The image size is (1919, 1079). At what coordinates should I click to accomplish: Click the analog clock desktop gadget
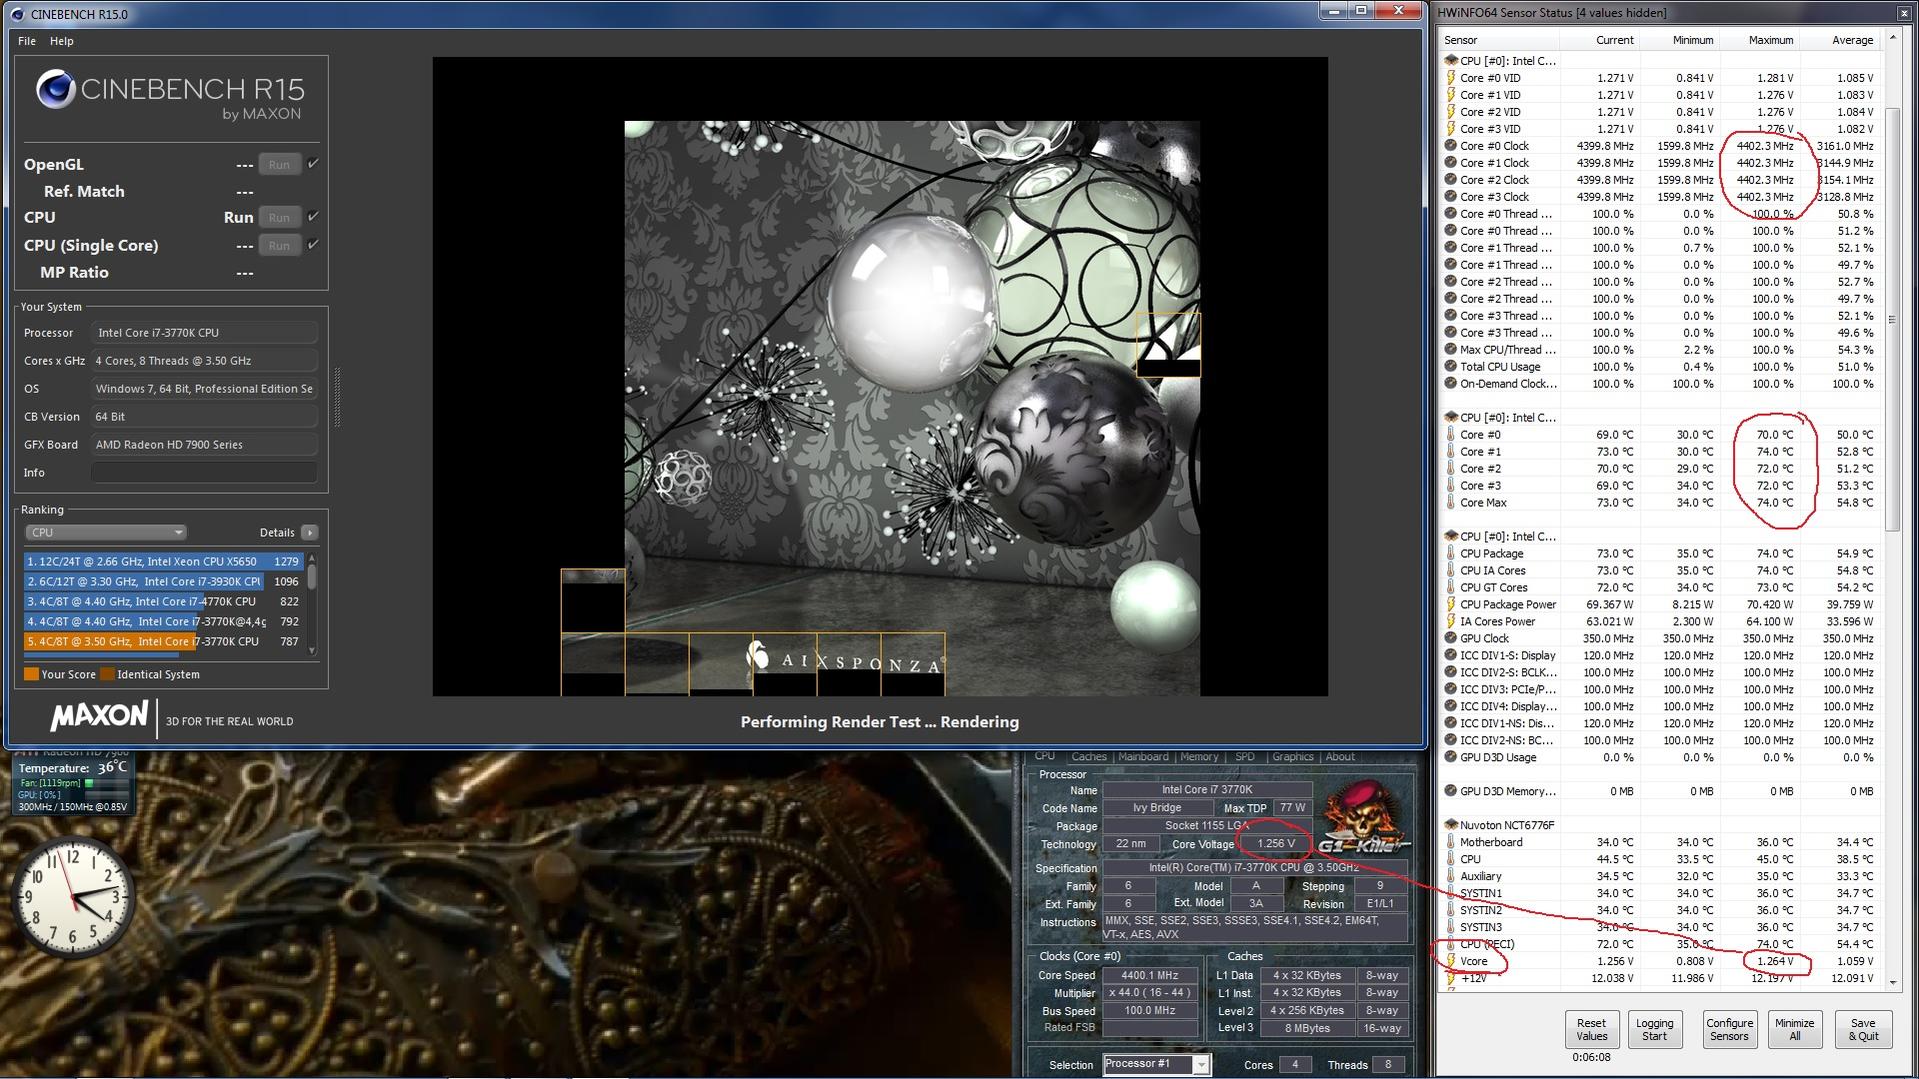73,896
